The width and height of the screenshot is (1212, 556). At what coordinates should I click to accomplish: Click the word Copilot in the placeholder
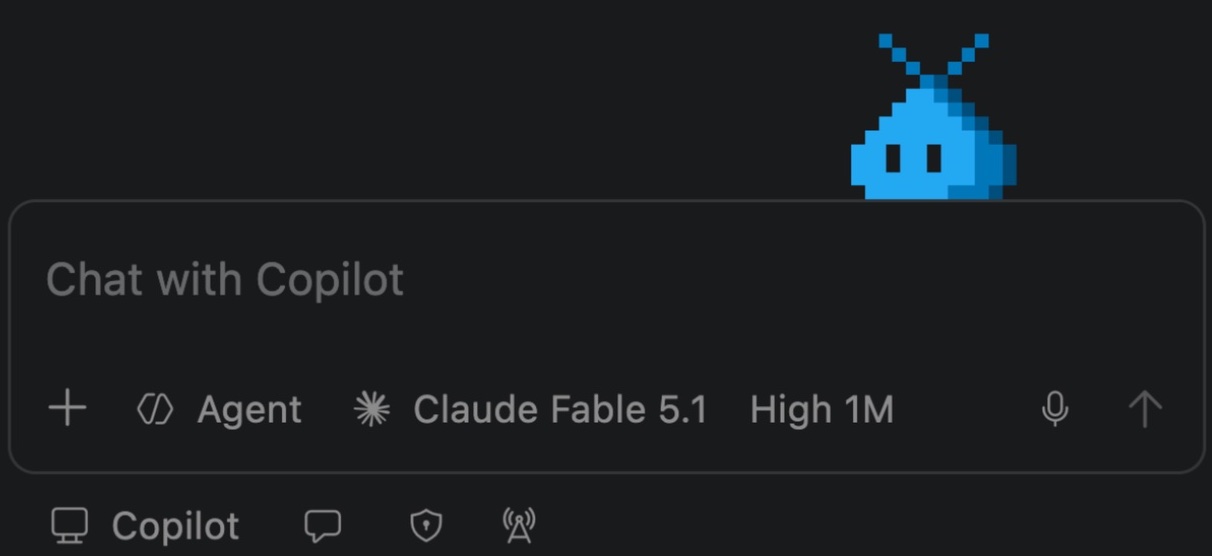[x=330, y=280]
